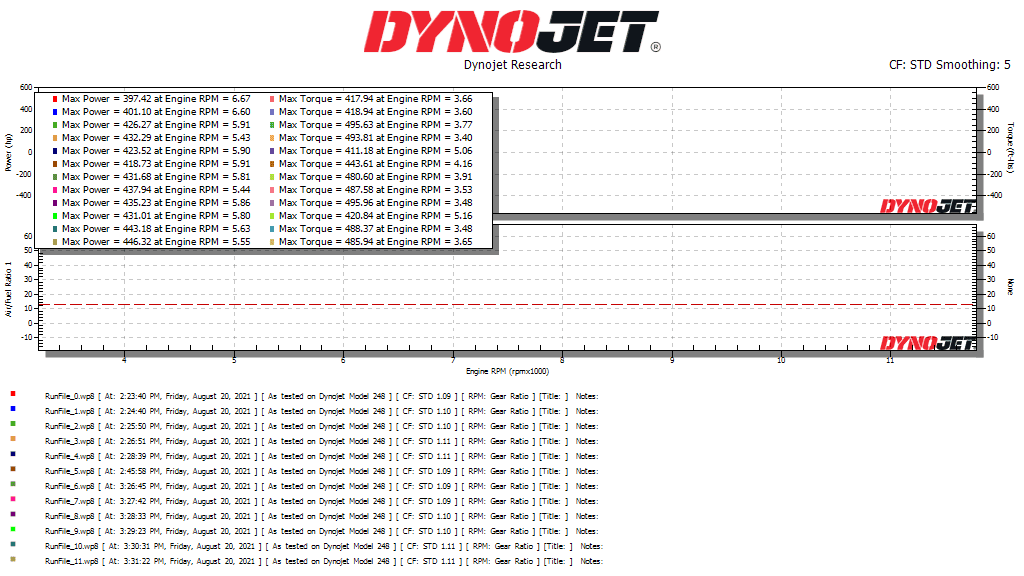This screenshot has width=1024, height=576.
Task: Select the RunFile_11.wp8 run entry
Action: click(324, 562)
